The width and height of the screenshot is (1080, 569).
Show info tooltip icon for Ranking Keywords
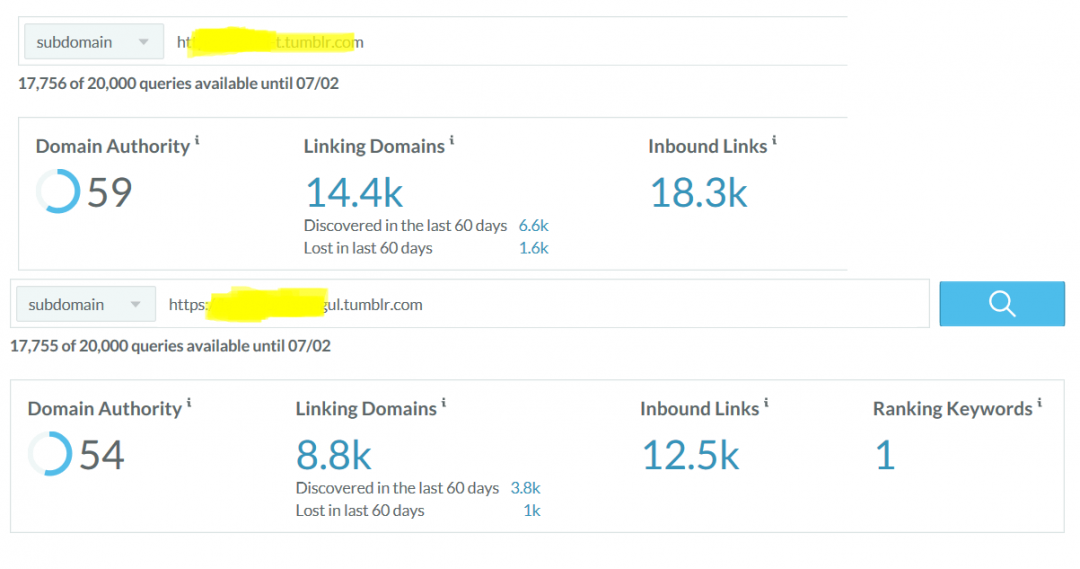point(1039,404)
